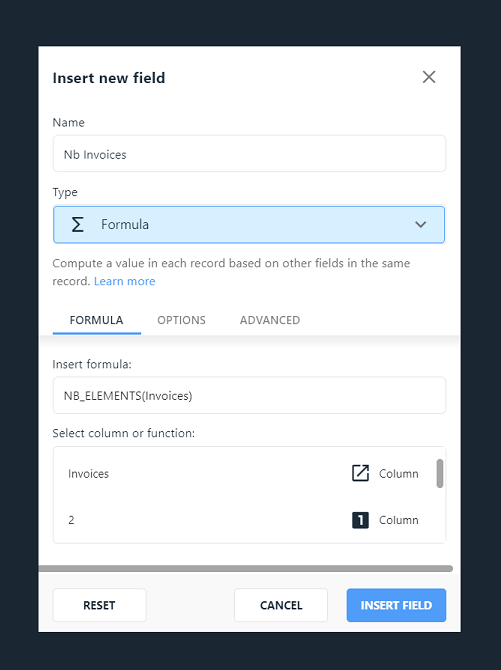Click the link icon beside Invoices column
The width and height of the screenshot is (501, 670).
[360, 473]
